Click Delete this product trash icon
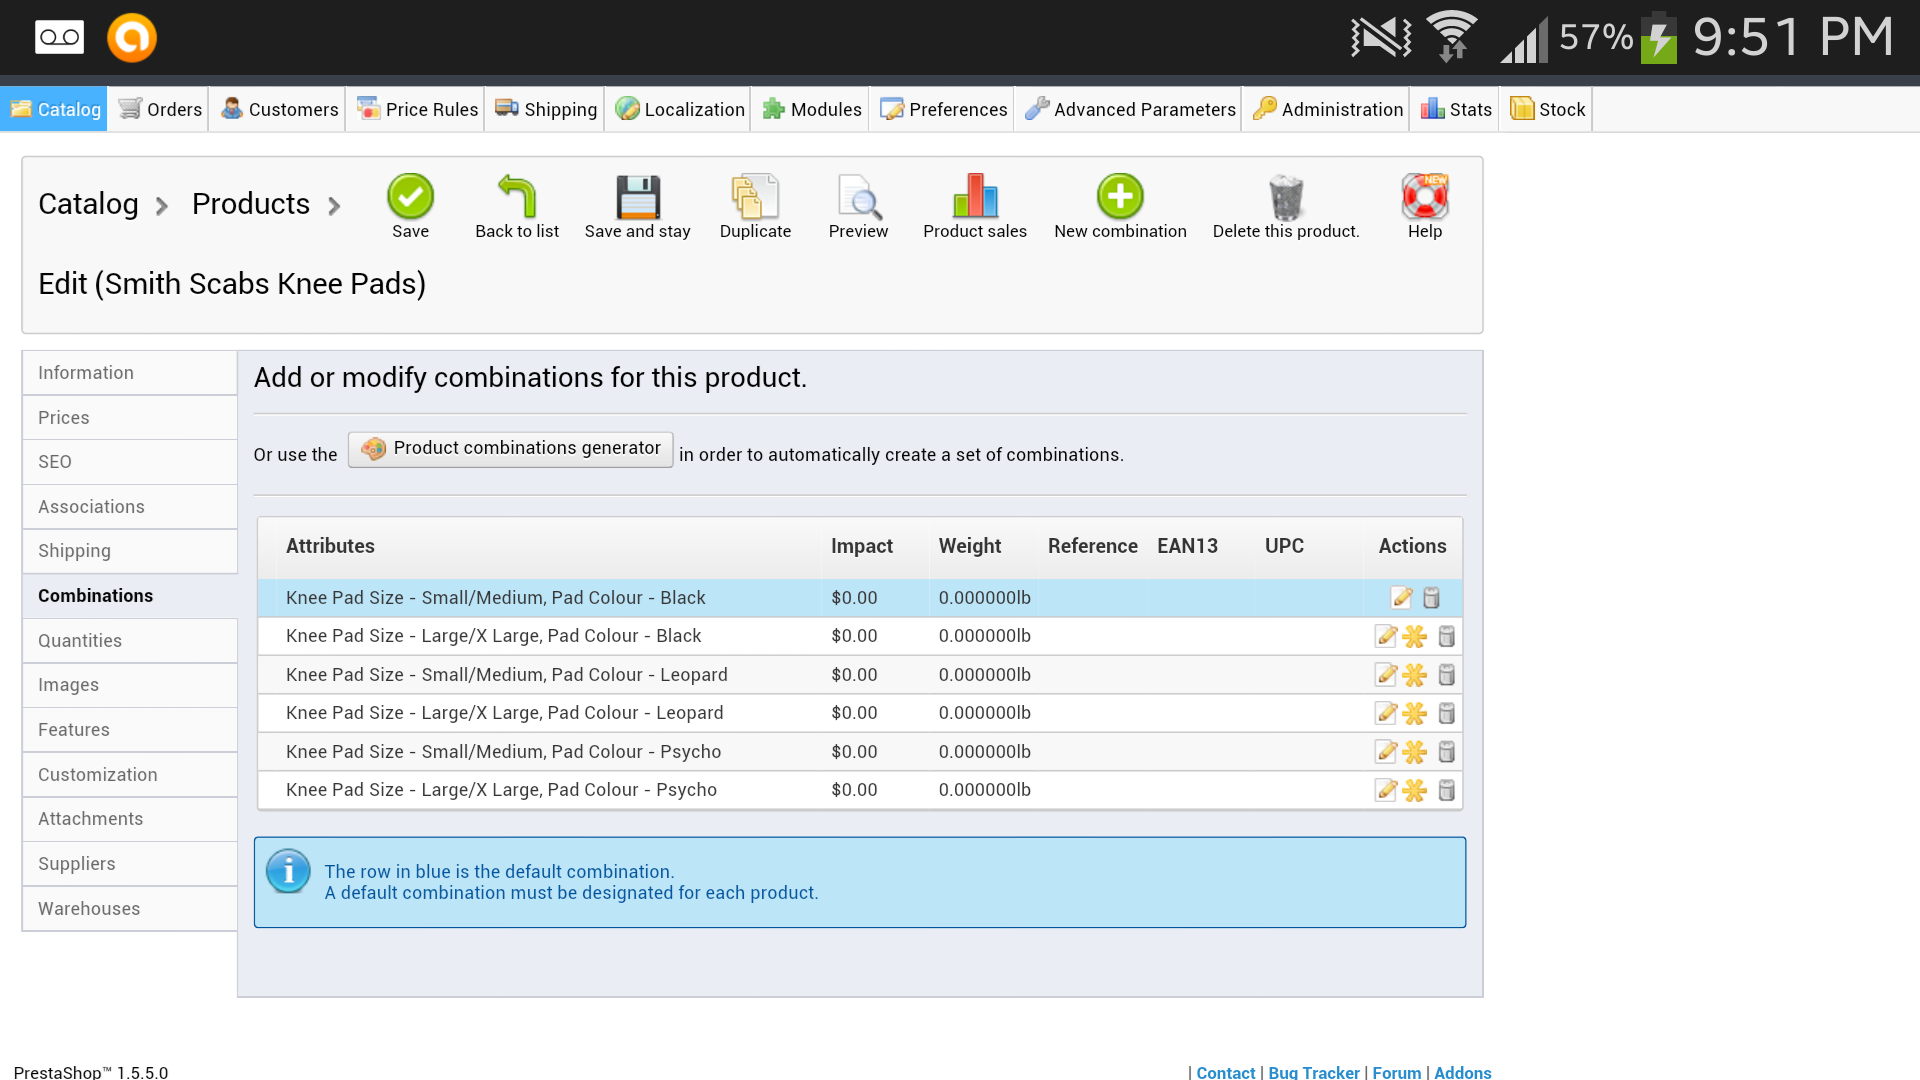Screen dimensions: 1920x1080 coord(1286,197)
